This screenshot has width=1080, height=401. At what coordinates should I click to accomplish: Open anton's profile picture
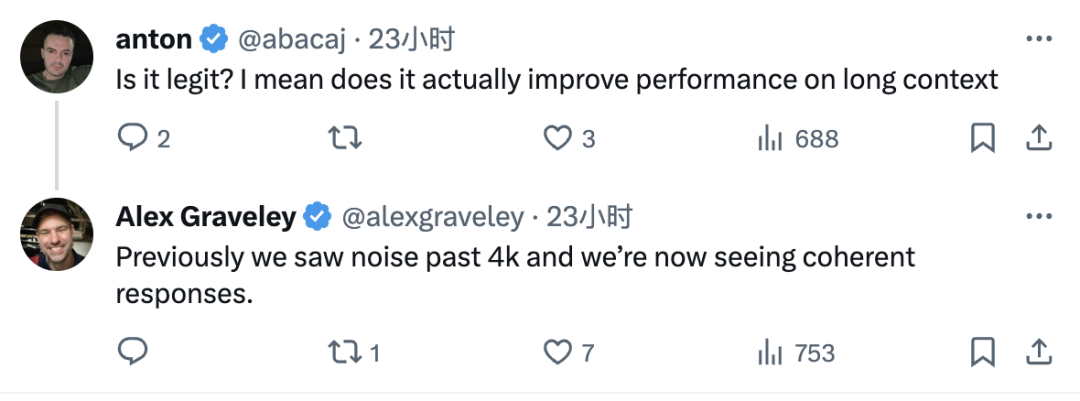(x=57, y=58)
